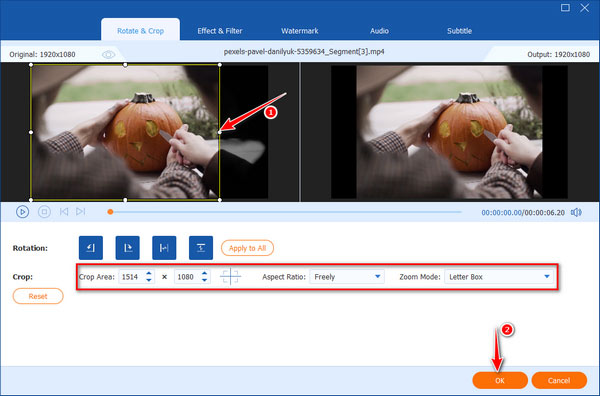
Task: Cancel the editing dialog
Action: (x=559, y=380)
